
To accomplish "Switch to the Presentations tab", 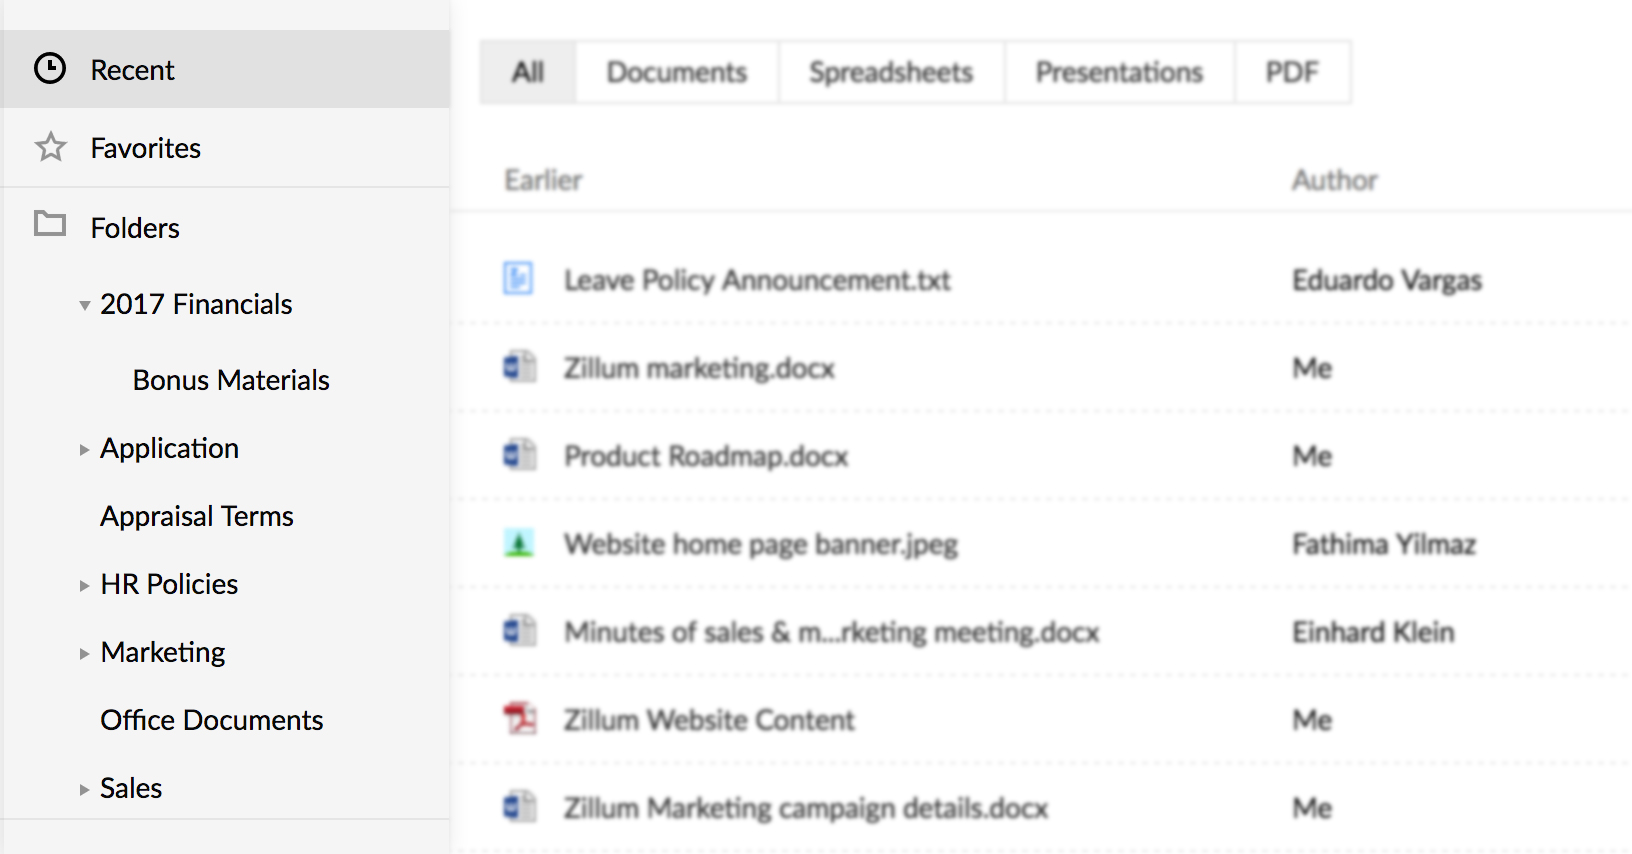I will pos(1119,72).
